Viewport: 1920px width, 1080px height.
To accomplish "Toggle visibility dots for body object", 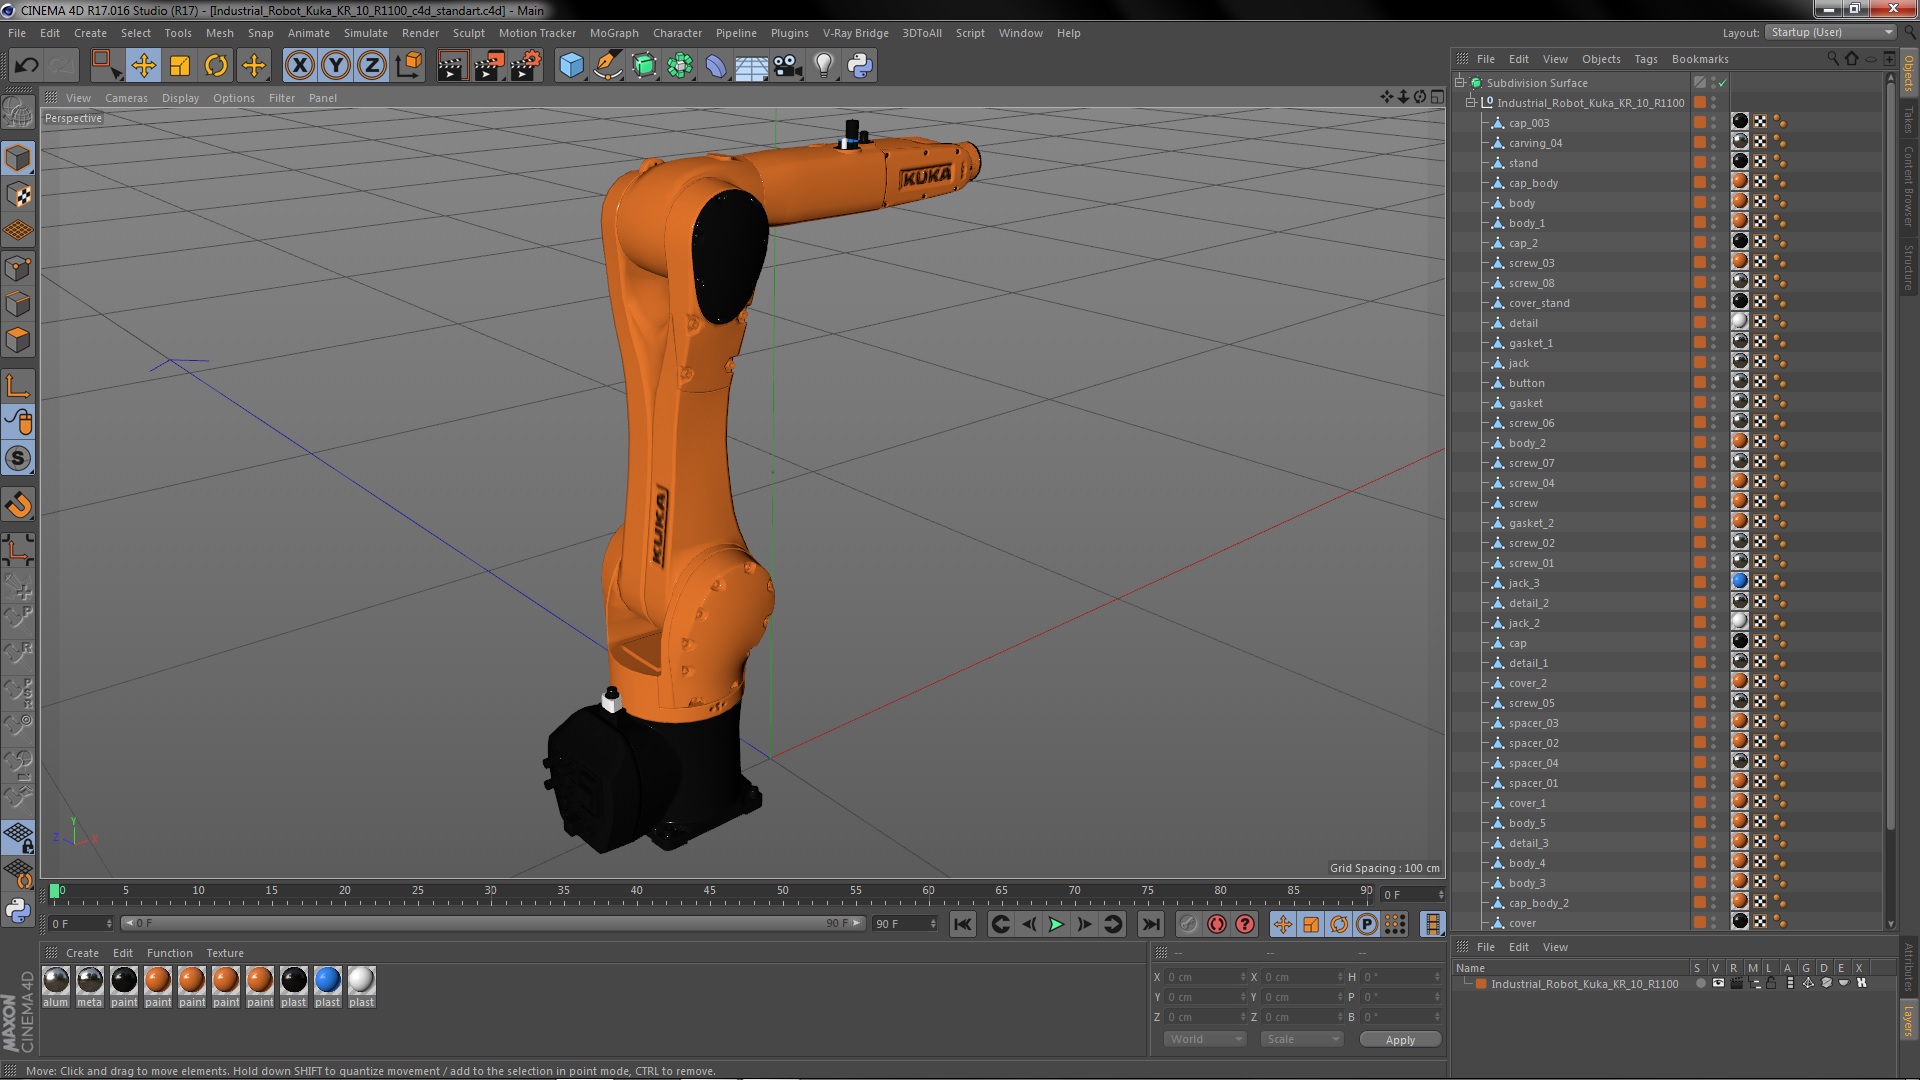I will click(1713, 203).
